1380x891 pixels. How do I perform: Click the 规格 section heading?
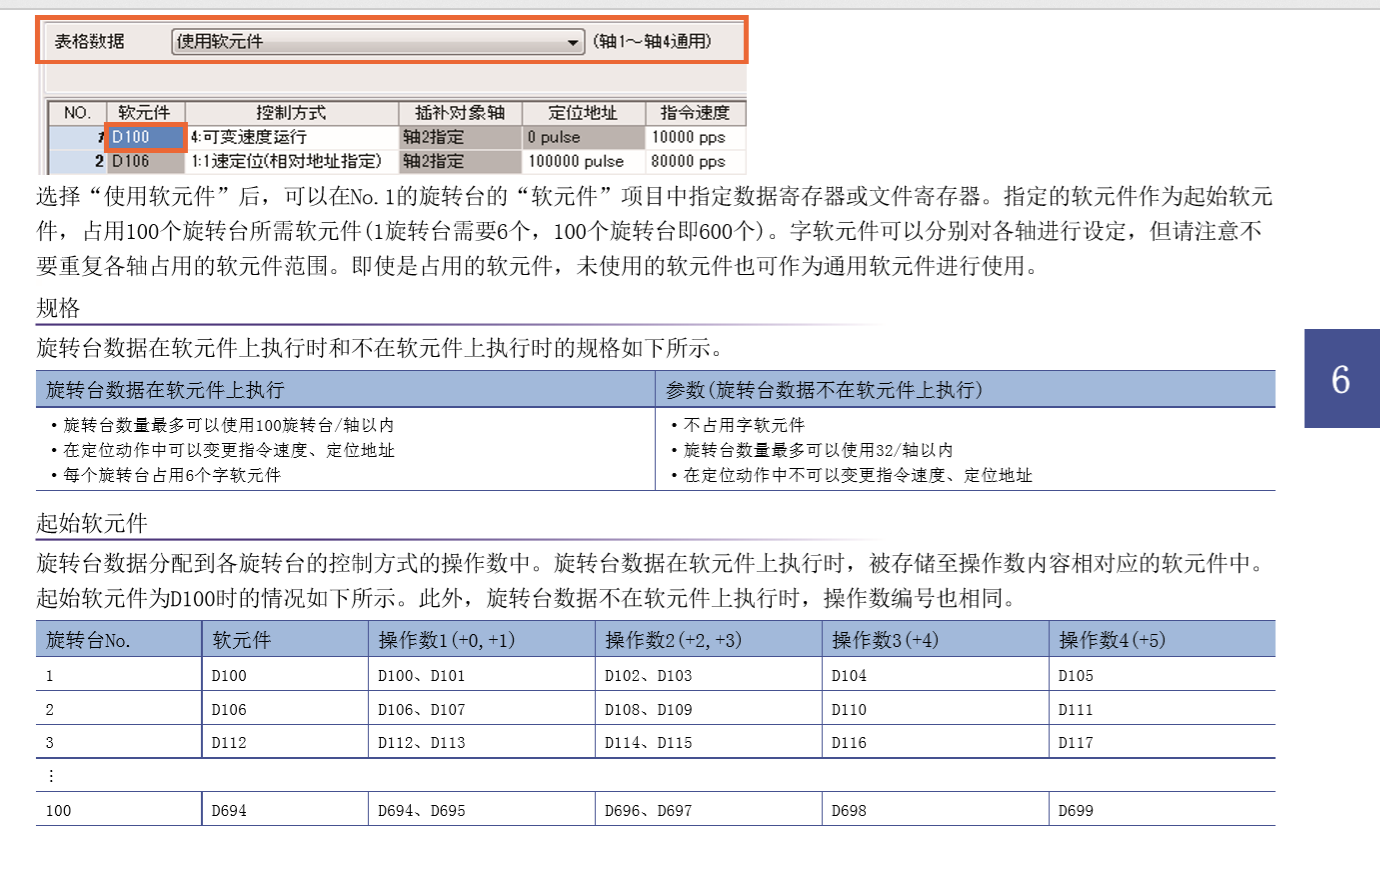click(x=58, y=308)
